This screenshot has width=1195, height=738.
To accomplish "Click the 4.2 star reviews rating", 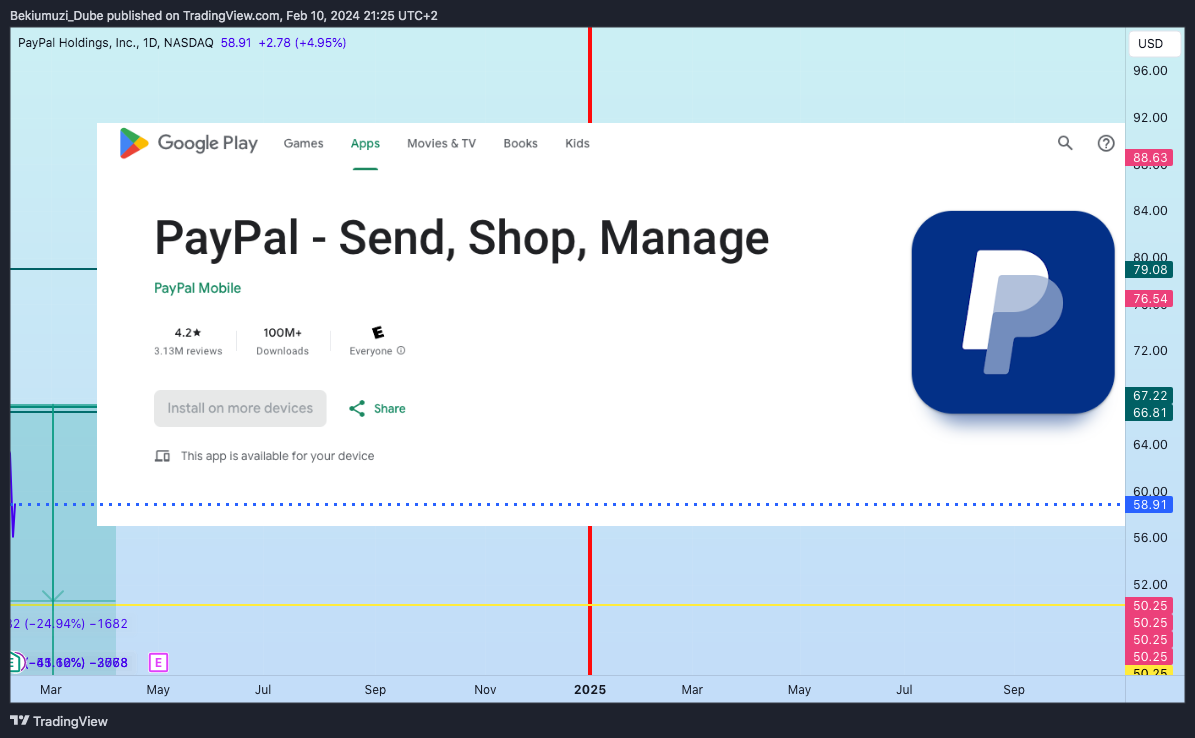I will tap(188, 341).
